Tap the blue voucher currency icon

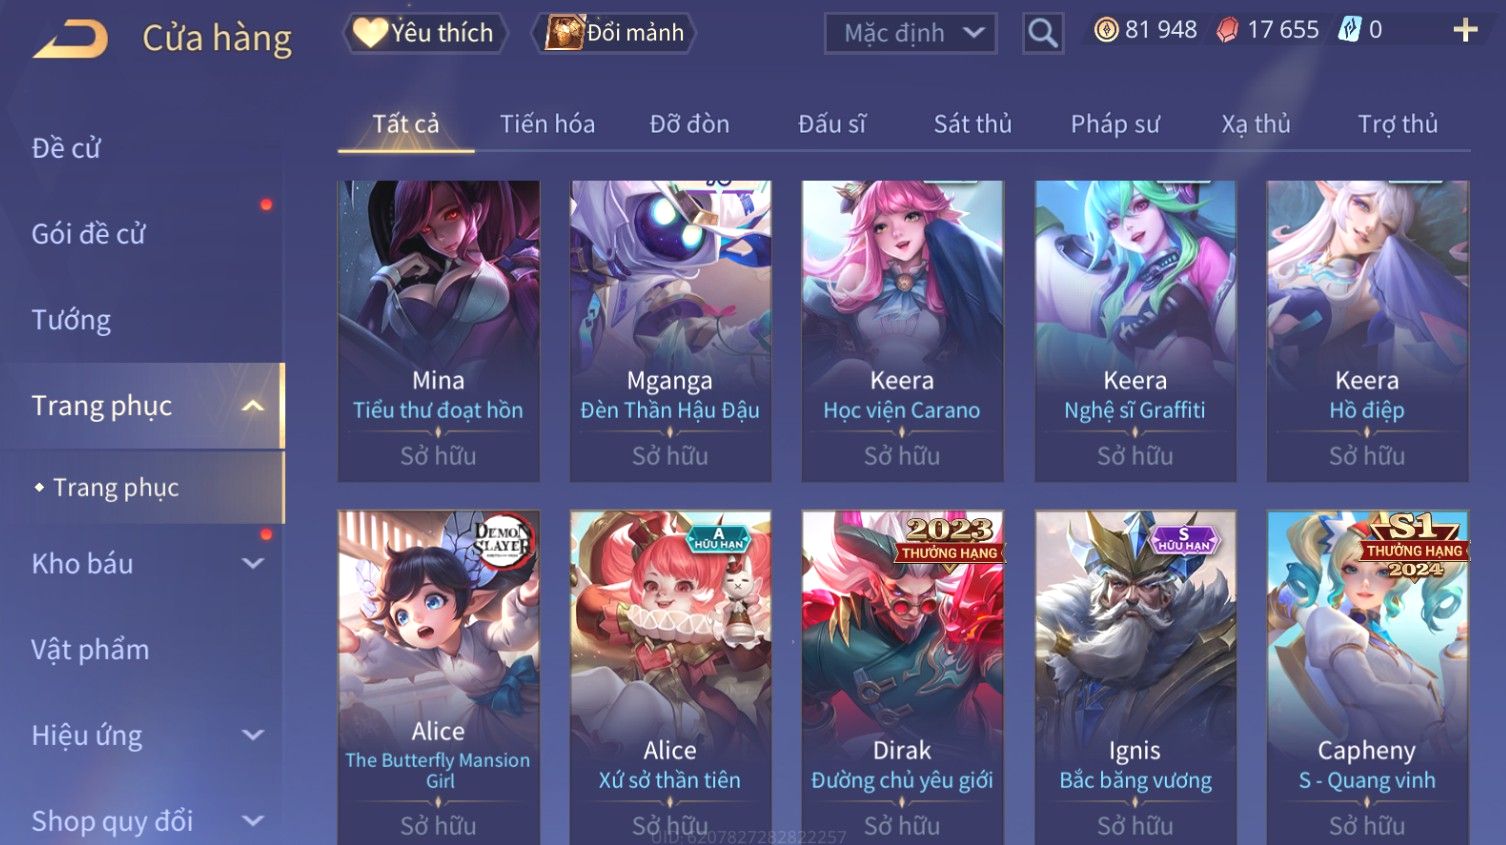(x=1350, y=30)
